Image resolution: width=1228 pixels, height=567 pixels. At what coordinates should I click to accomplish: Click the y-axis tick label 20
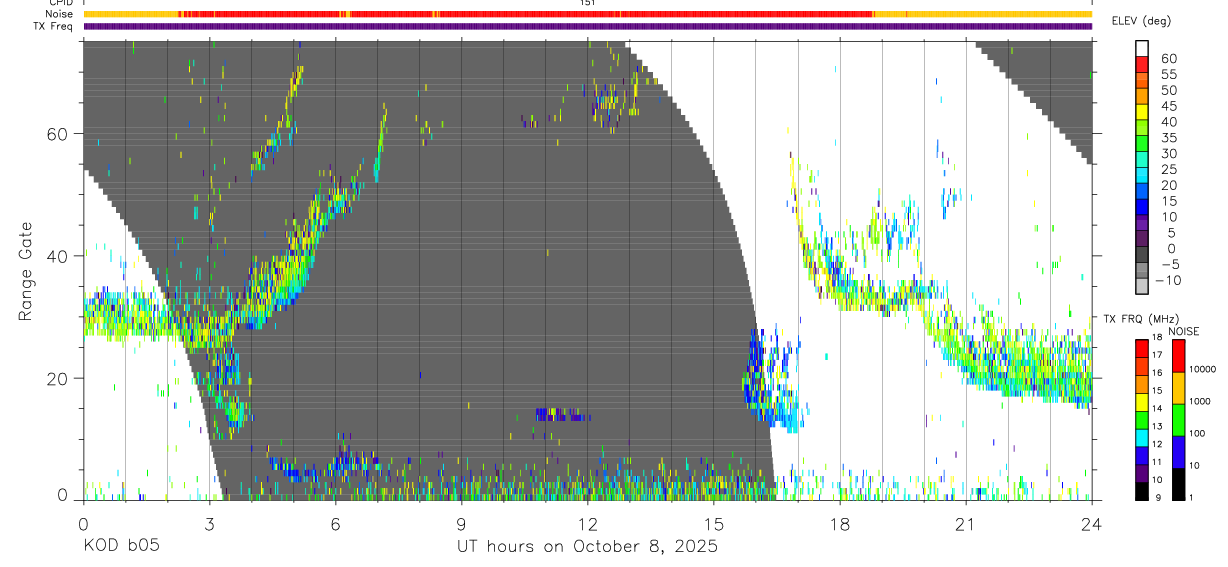click(x=58, y=378)
